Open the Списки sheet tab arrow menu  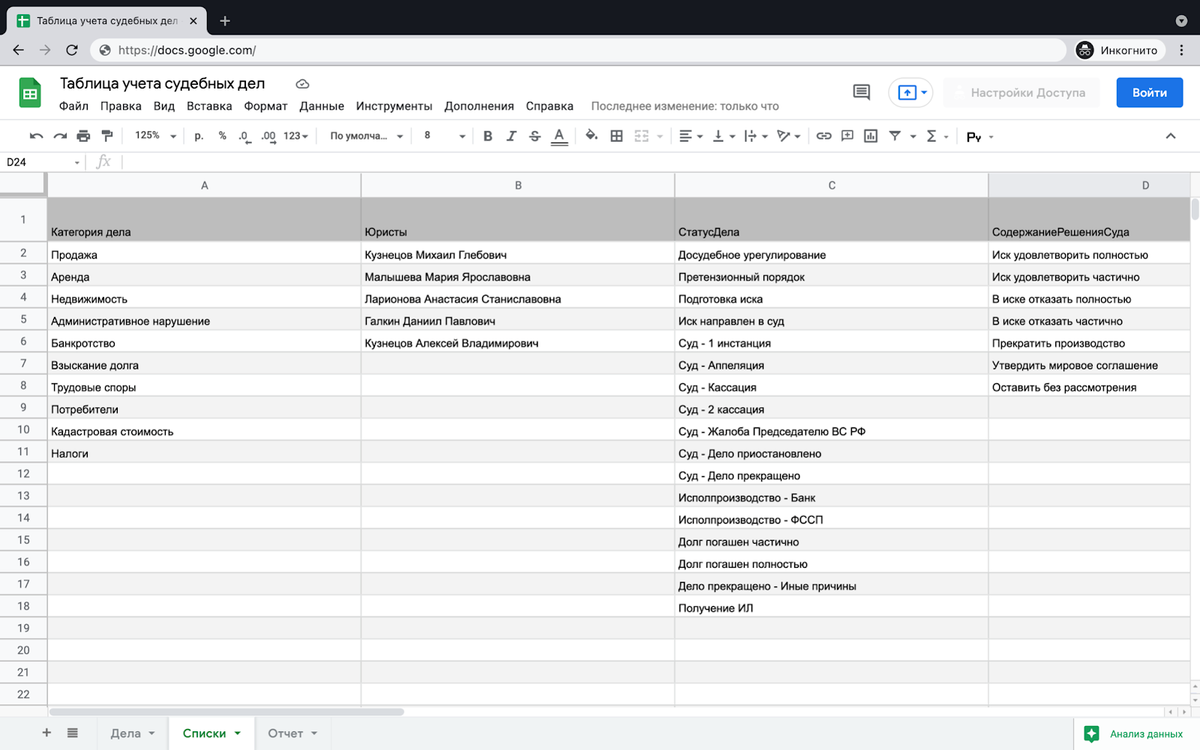(238, 734)
